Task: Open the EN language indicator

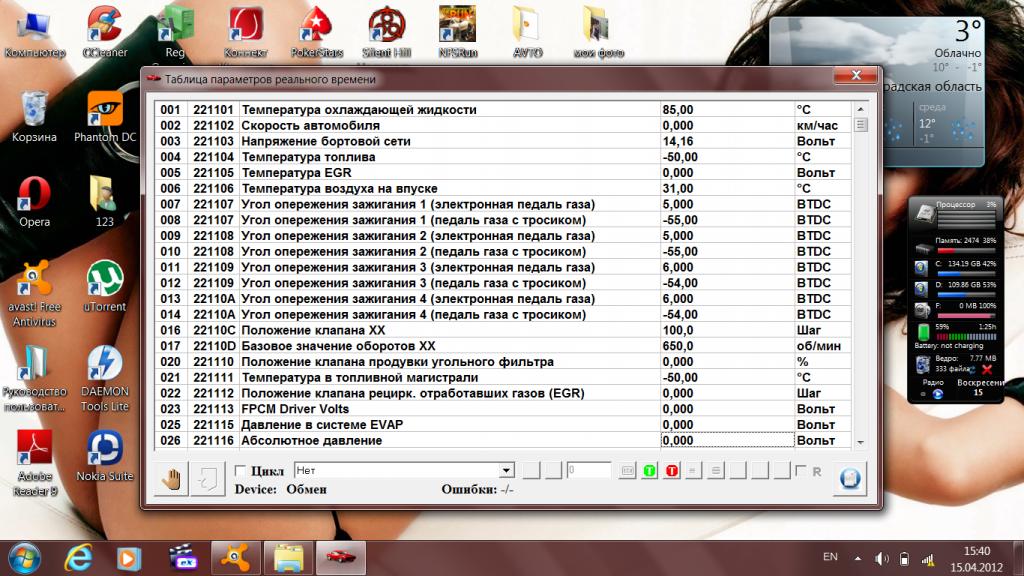Action: tap(830, 556)
